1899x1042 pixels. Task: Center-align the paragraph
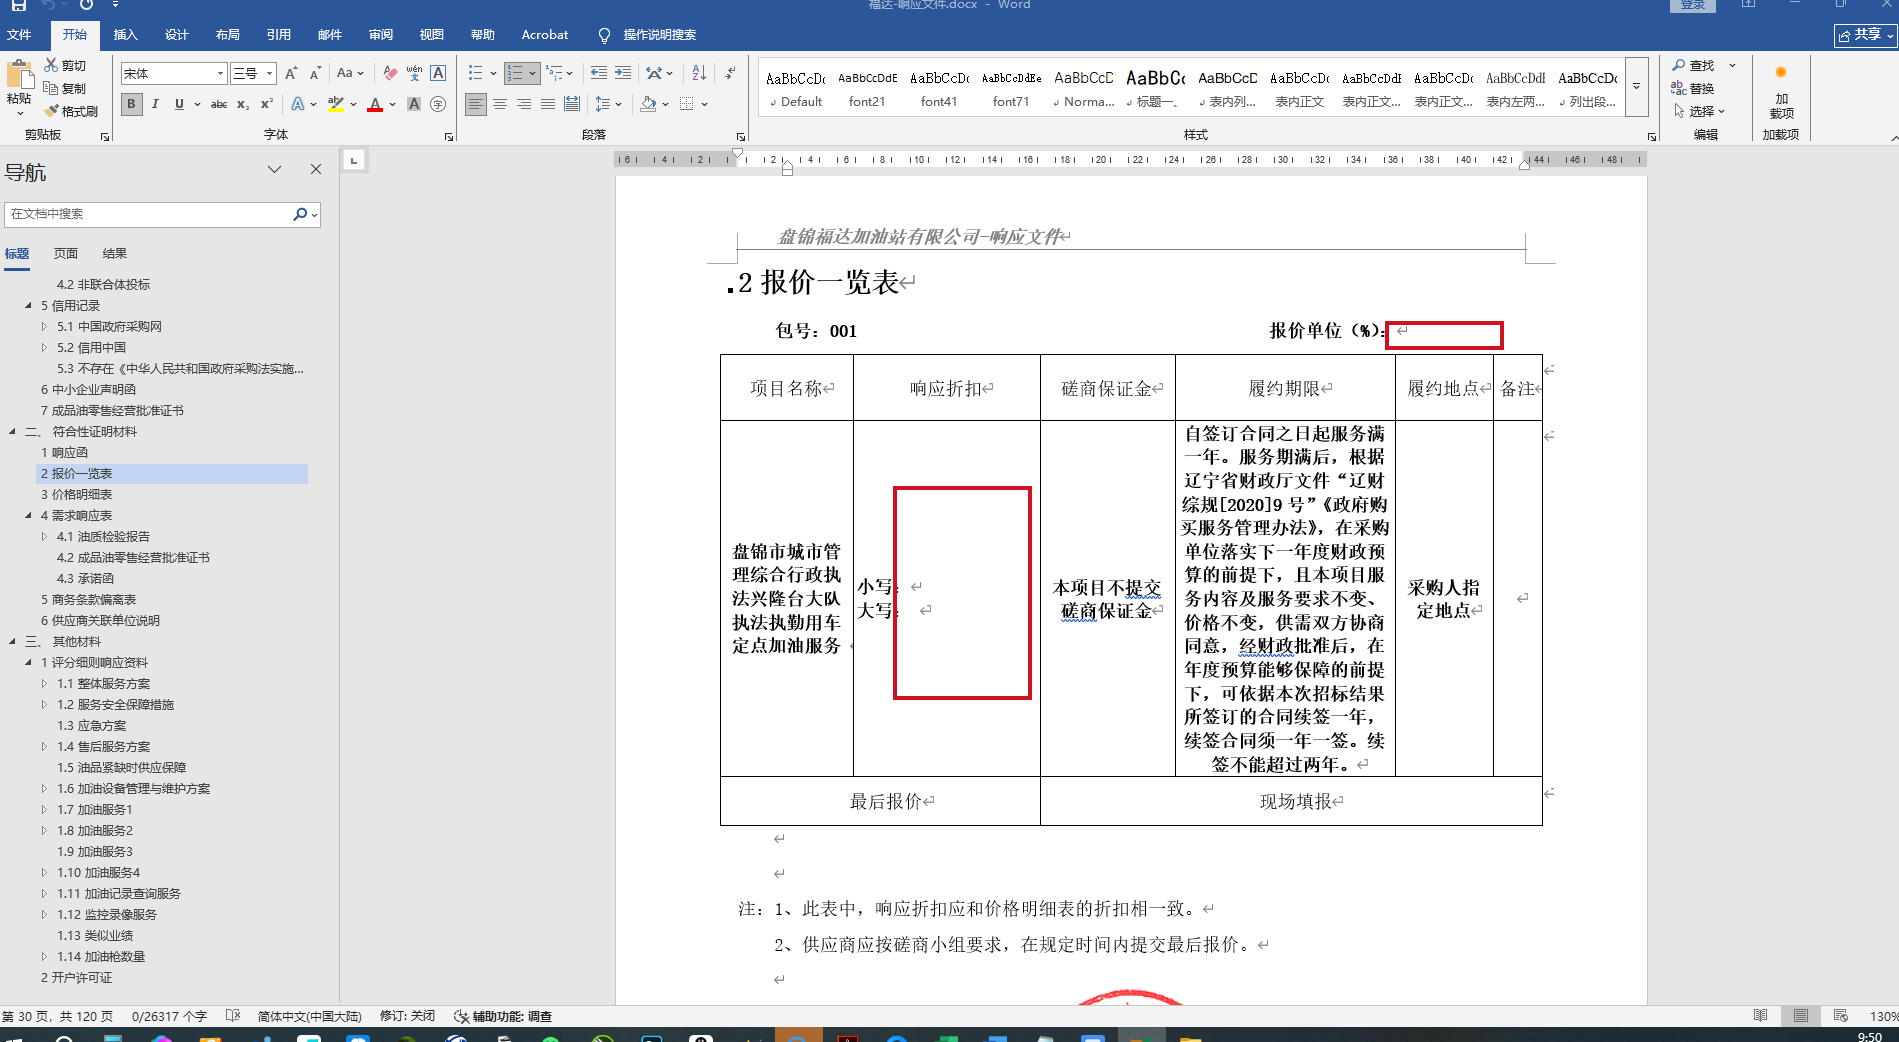click(x=500, y=104)
